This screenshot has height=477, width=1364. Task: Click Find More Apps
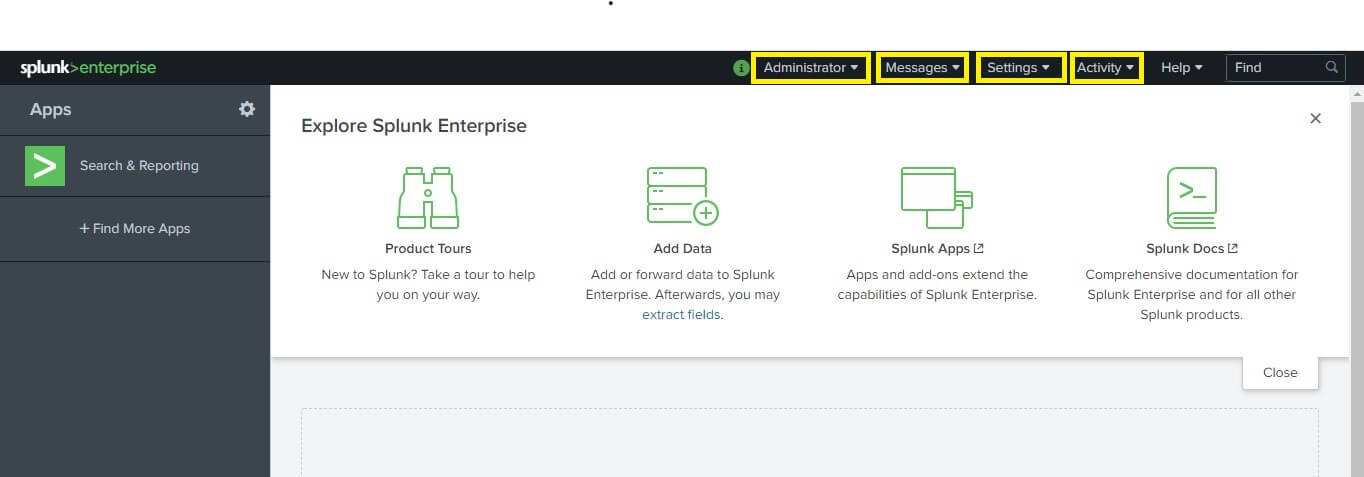pyautogui.click(x=135, y=229)
